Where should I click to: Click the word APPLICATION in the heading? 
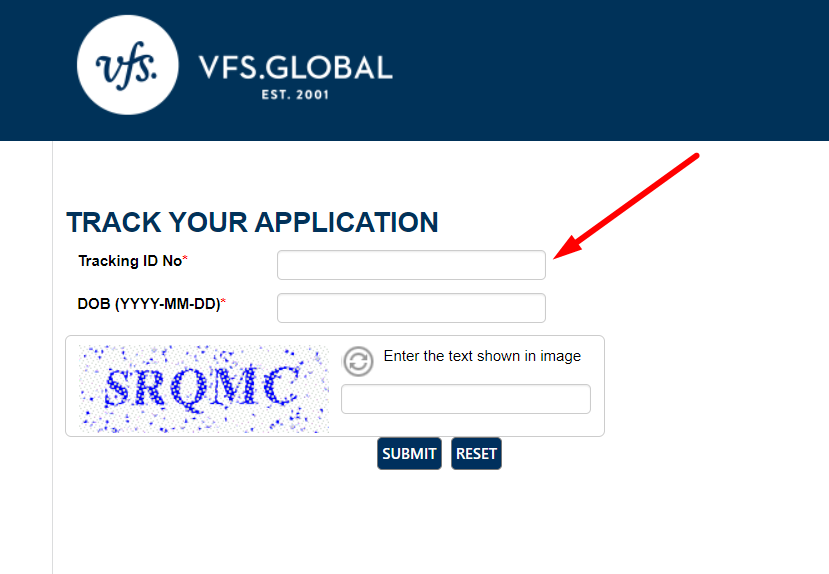pyautogui.click(x=347, y=222)
